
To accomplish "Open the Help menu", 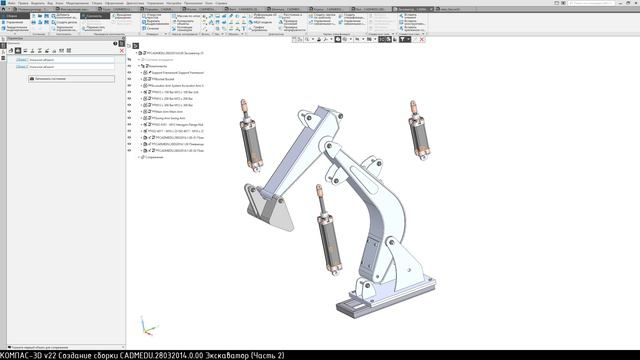I will click(221, 3).
